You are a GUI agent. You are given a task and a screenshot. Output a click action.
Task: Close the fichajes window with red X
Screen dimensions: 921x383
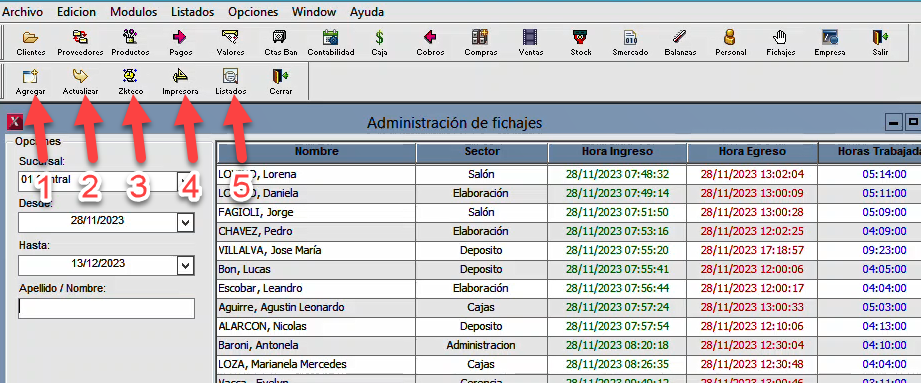(16, 122)
